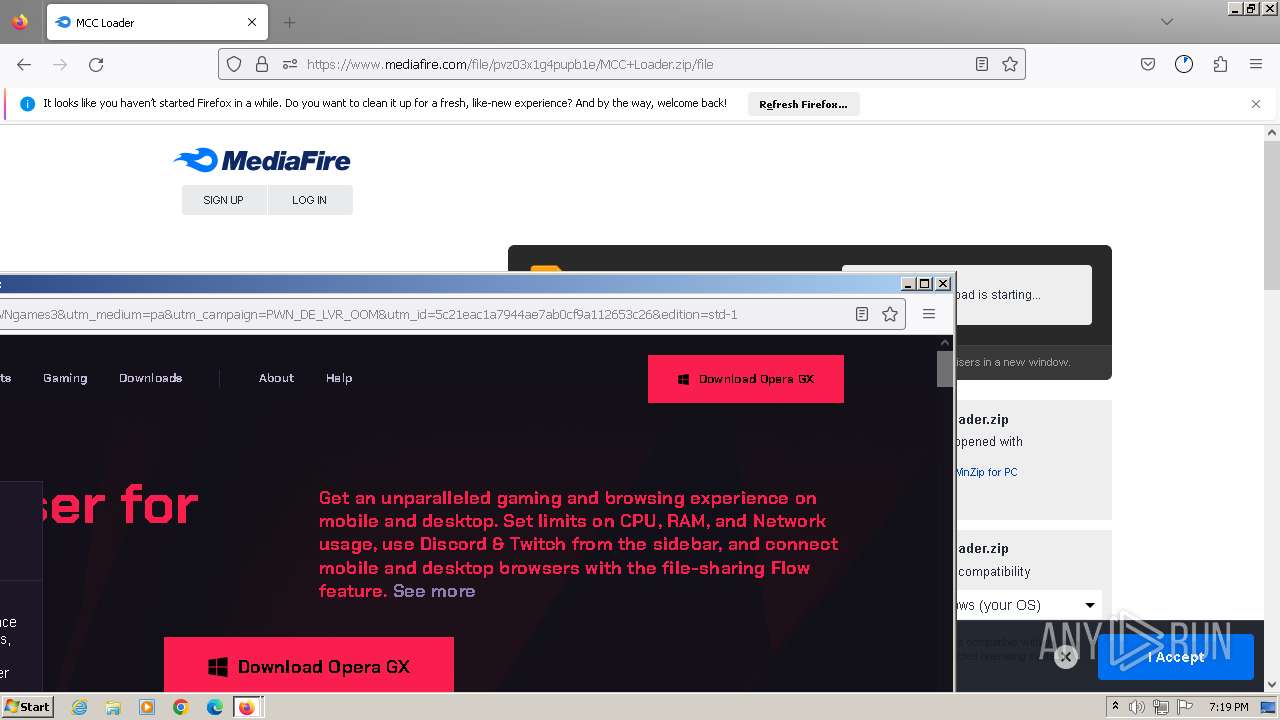Open Gaming menu on Opera page
This screenshot has width=1280, height=720.
click(65, 378)
